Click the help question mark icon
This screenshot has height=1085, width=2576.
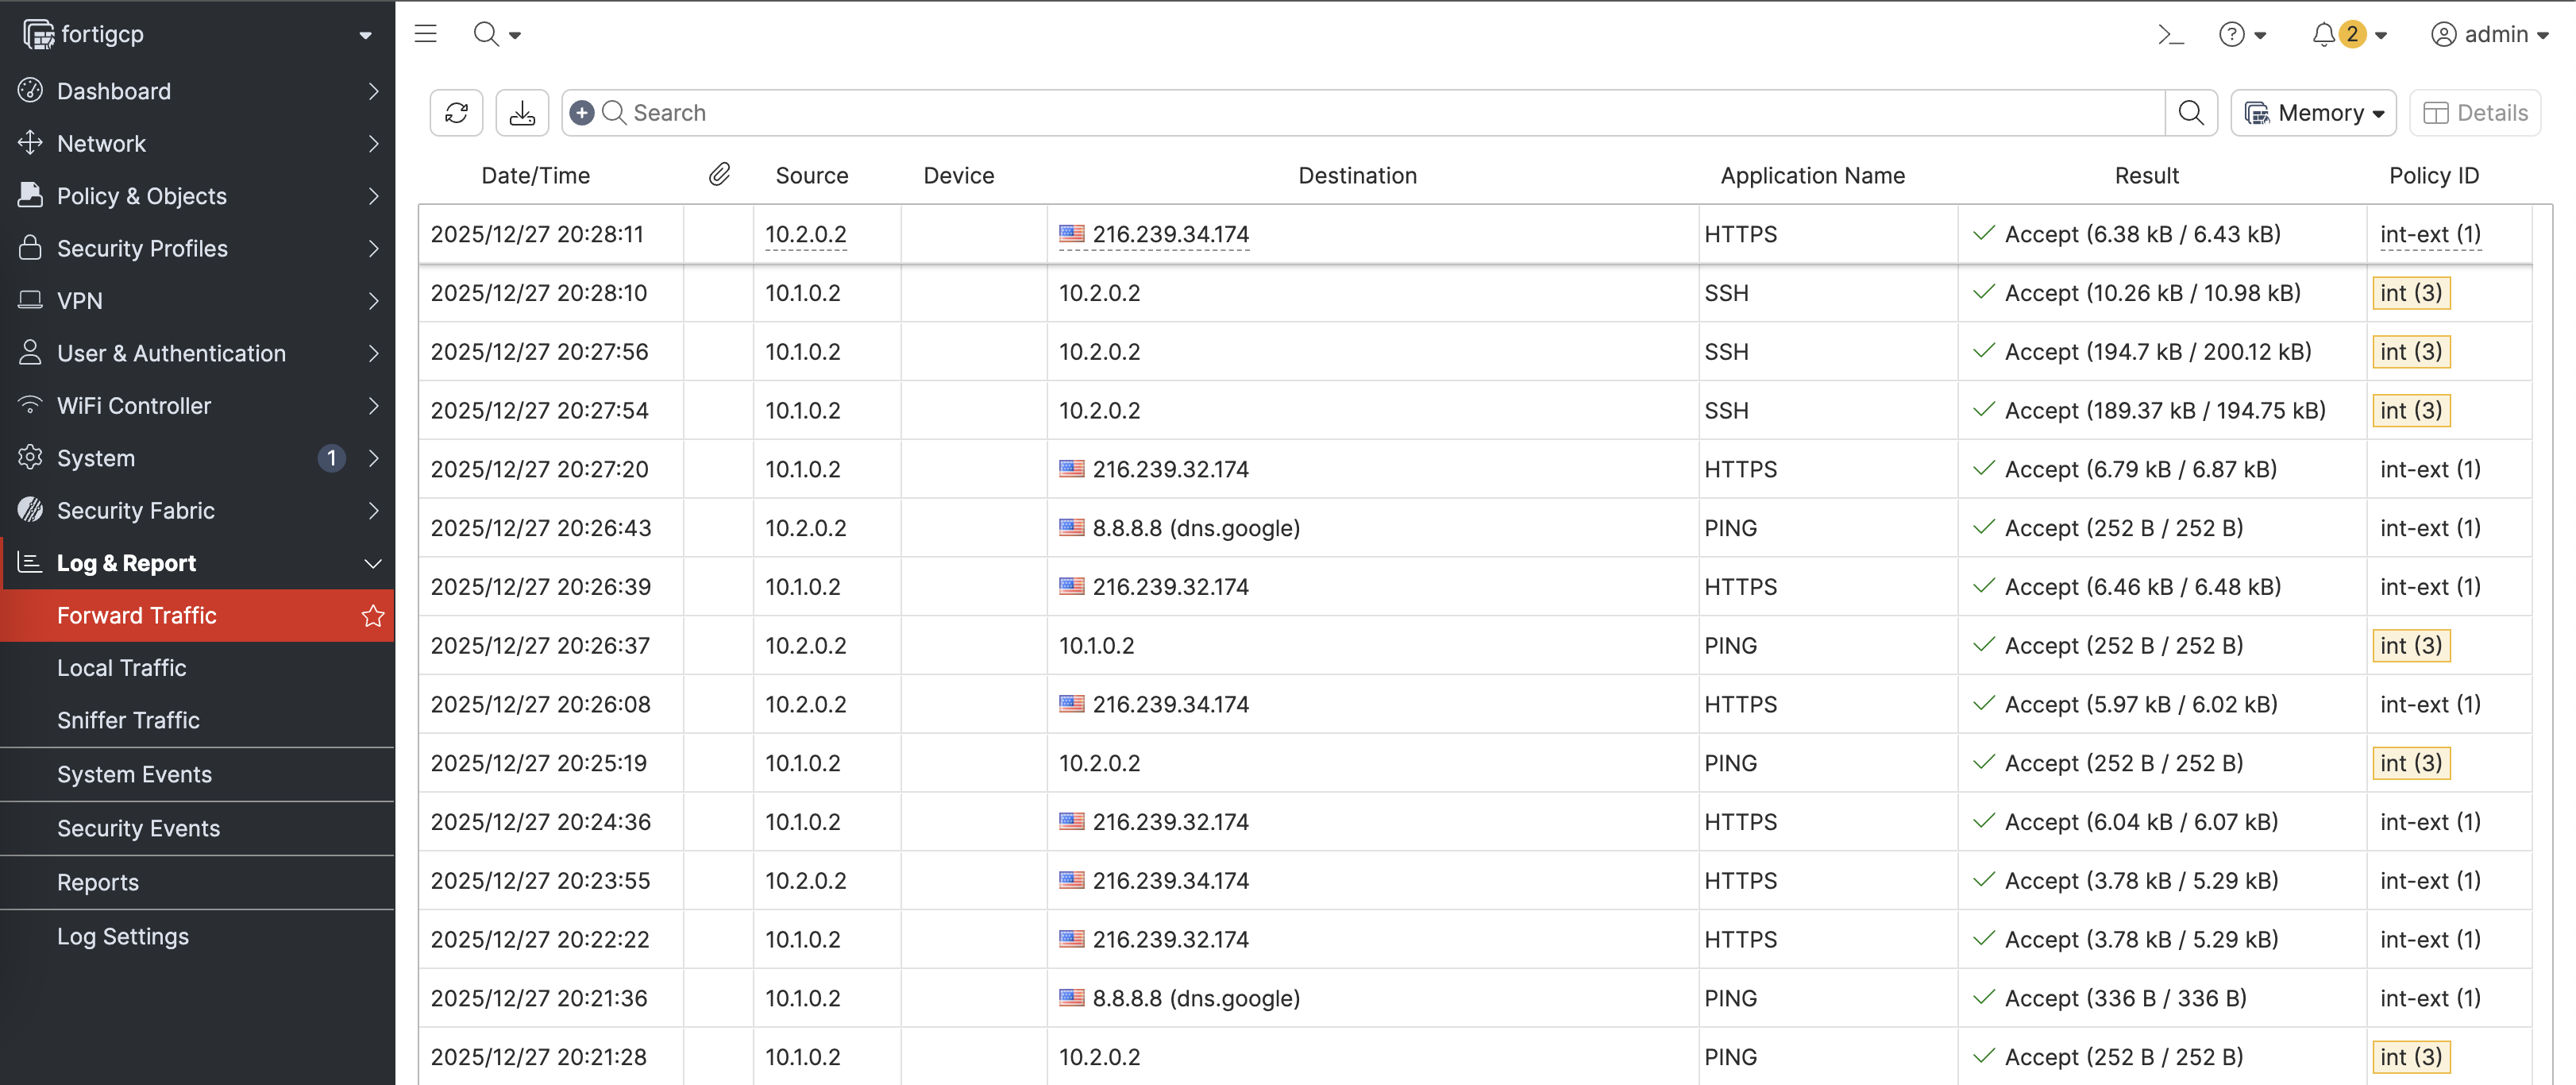2231,35
